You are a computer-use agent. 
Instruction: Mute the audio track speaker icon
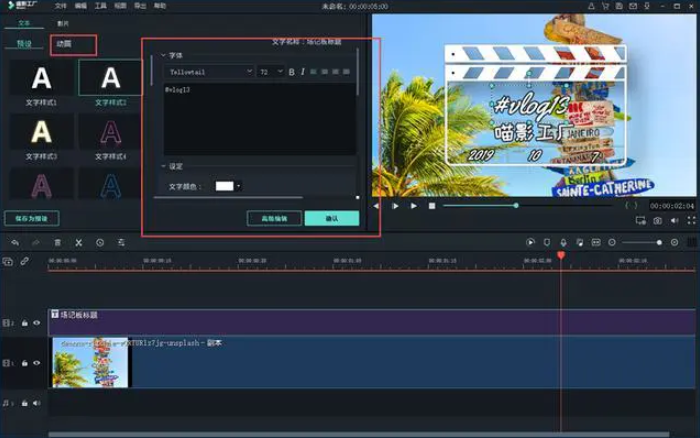37,403
